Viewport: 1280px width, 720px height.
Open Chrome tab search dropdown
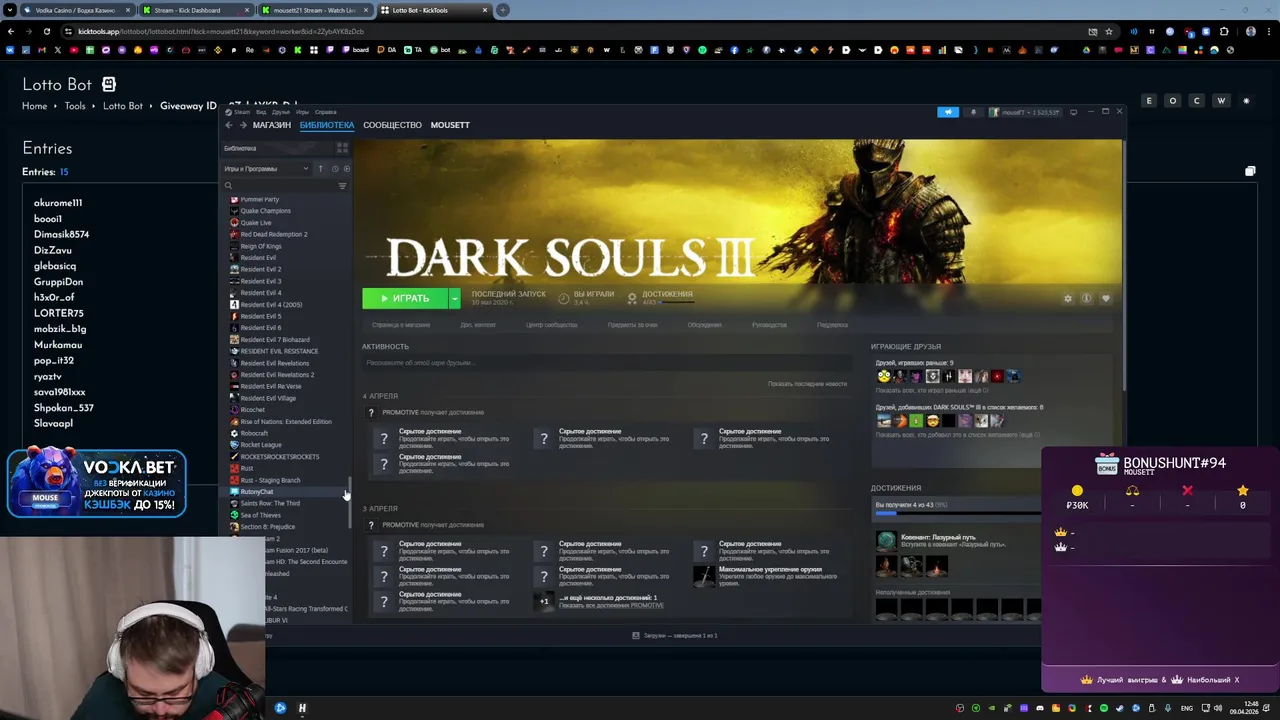(x=10, y=10)
